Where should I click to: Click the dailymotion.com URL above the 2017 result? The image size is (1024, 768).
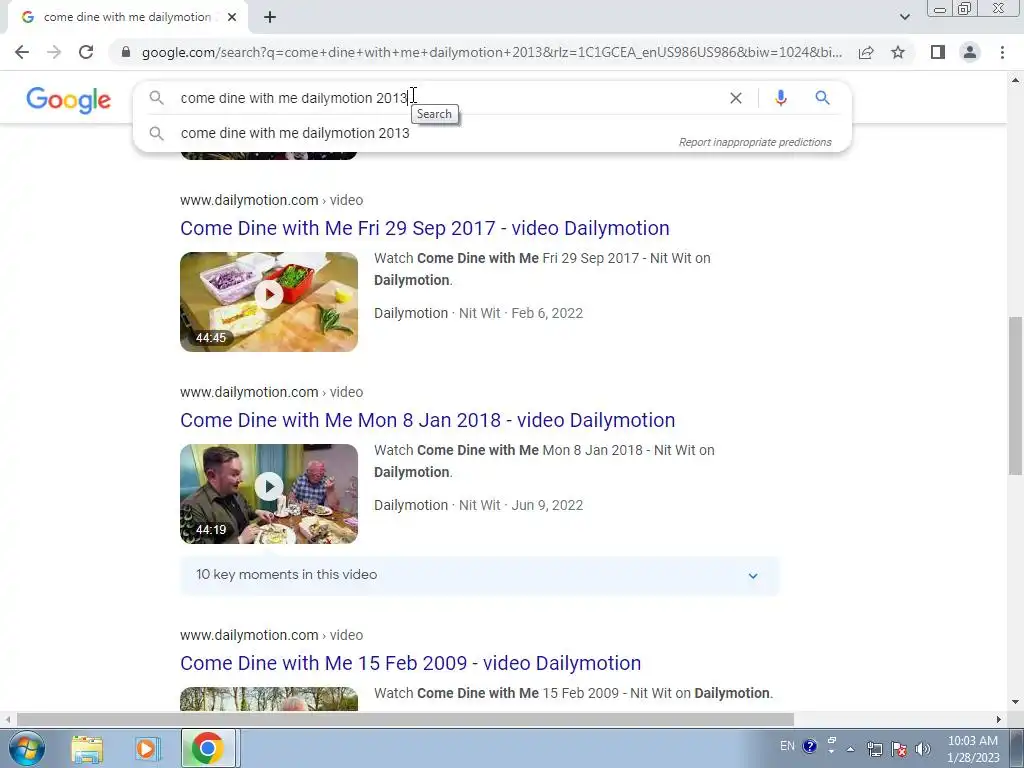272,200
